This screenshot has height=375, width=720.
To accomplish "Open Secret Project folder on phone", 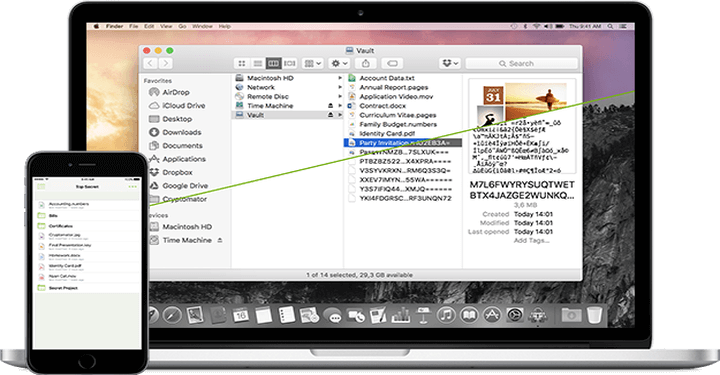I will [x=88, y=288].
